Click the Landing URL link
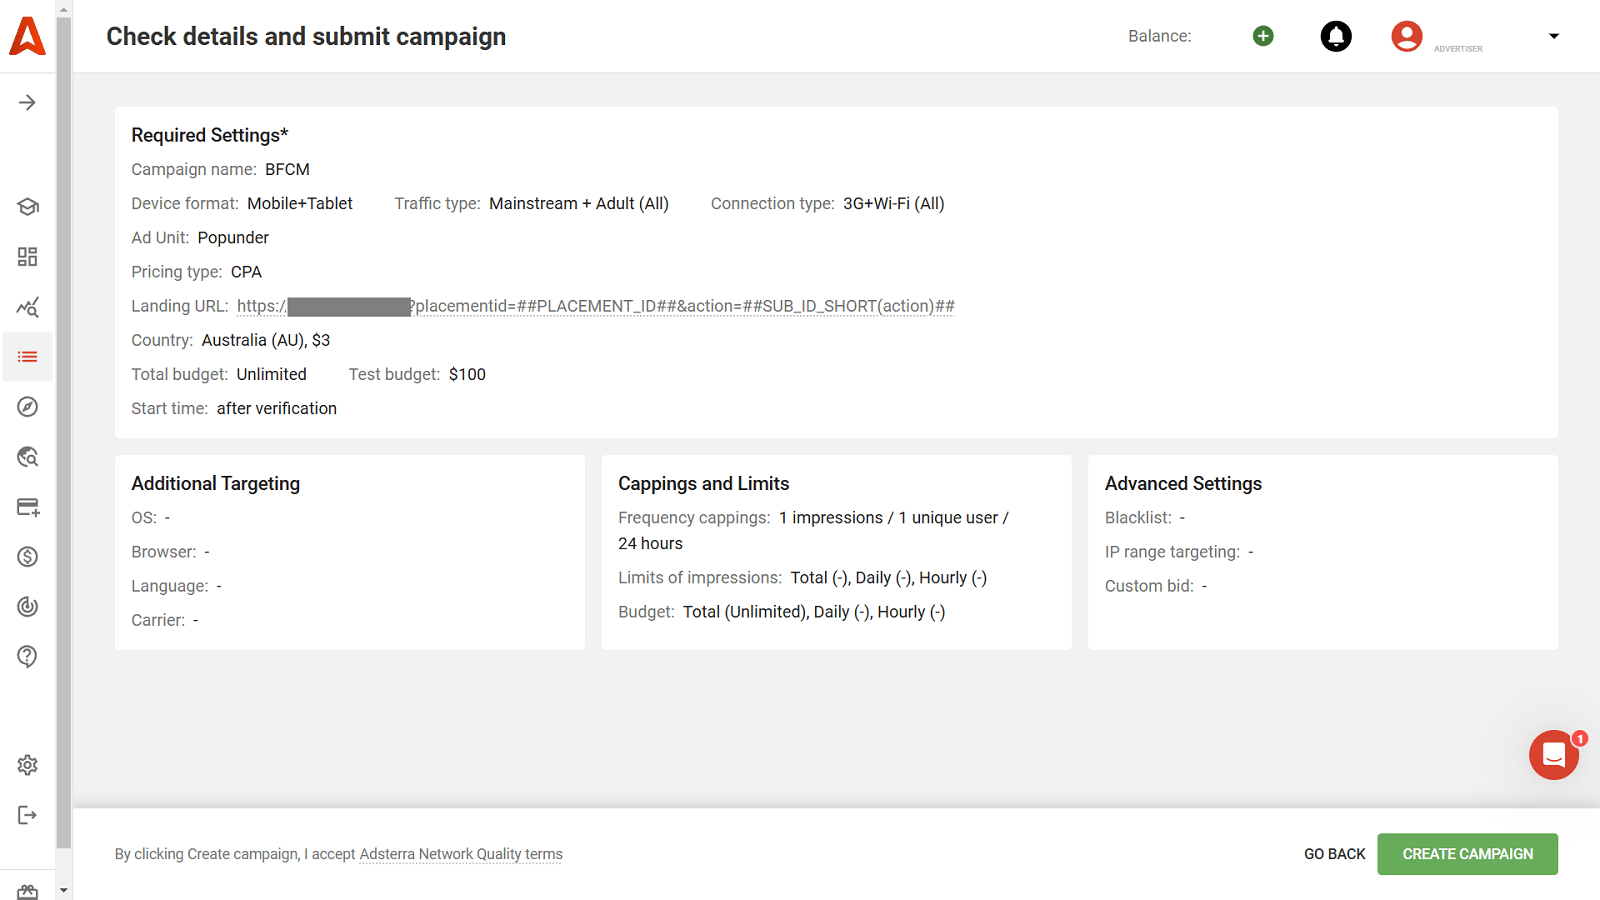The height and width of the screenshot is (900, 1600). tap(596, 306)
